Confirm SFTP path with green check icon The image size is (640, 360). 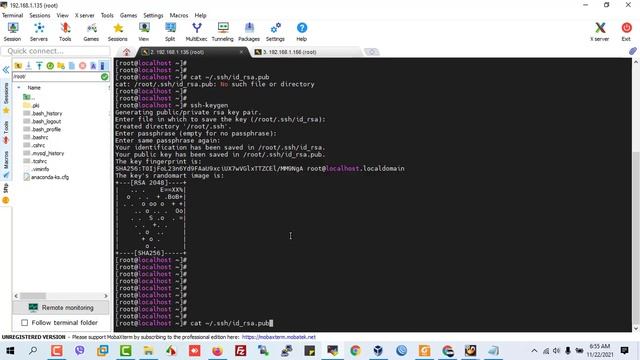click(x=104, y=76)
